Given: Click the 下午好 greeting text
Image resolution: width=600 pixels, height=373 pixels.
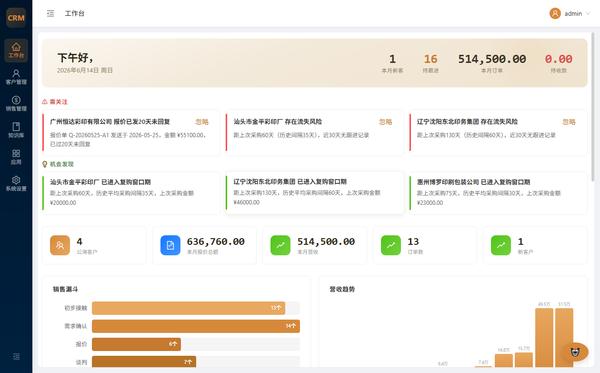Looking at the screenshot, I should tap(75, 58).
